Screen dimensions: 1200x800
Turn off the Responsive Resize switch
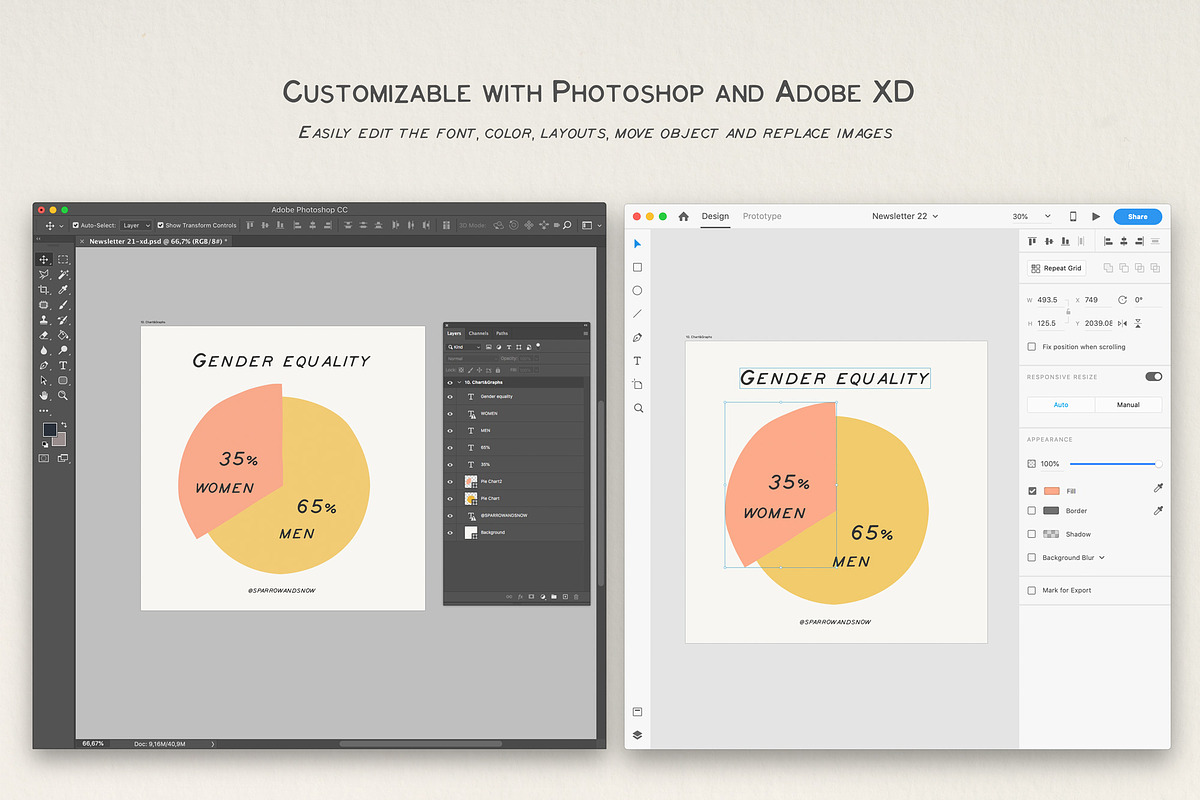(1153, 377)
